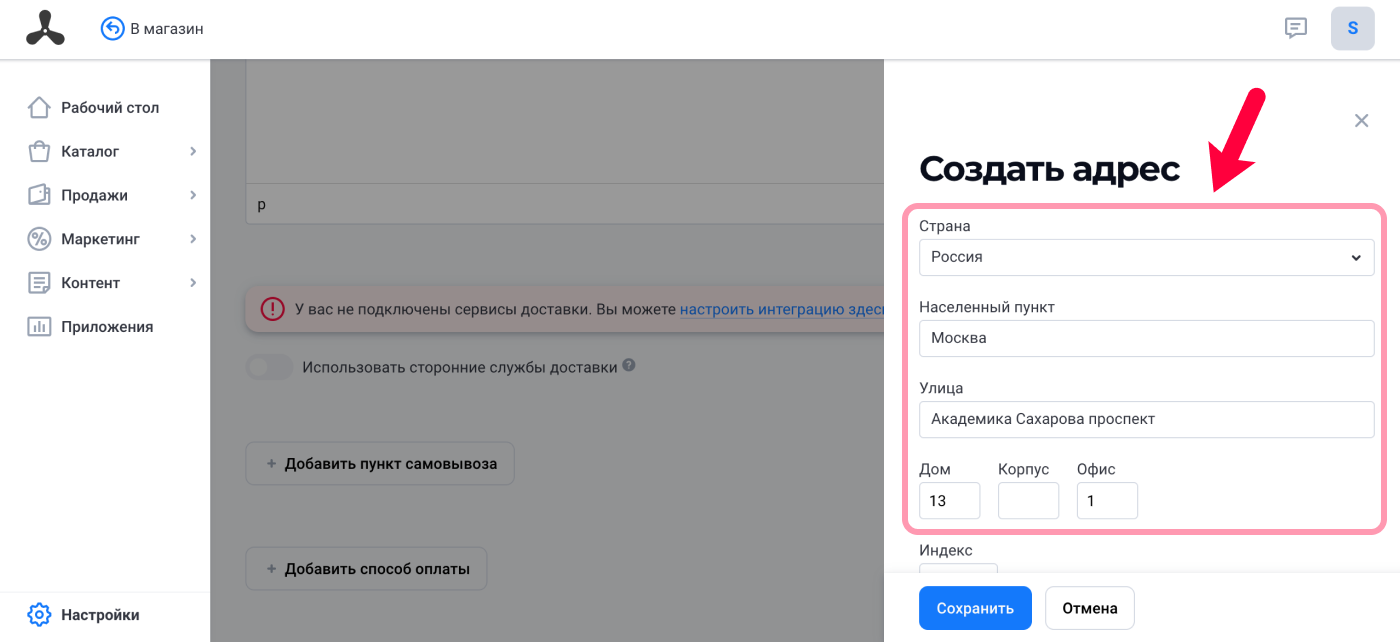Click the back arrow icon beside В магазин
Image resolution: width=1400 pixels, height=642 pixels.
tap(112, 29)
